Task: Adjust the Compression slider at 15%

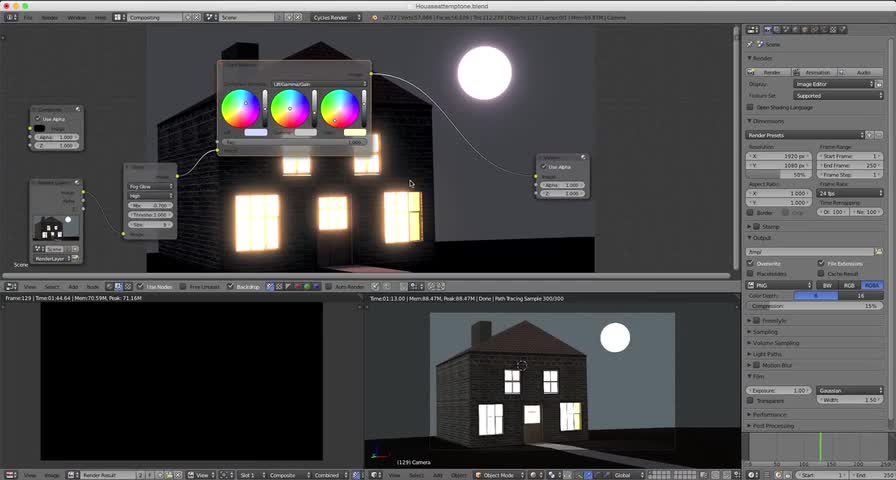Action: 815,306
